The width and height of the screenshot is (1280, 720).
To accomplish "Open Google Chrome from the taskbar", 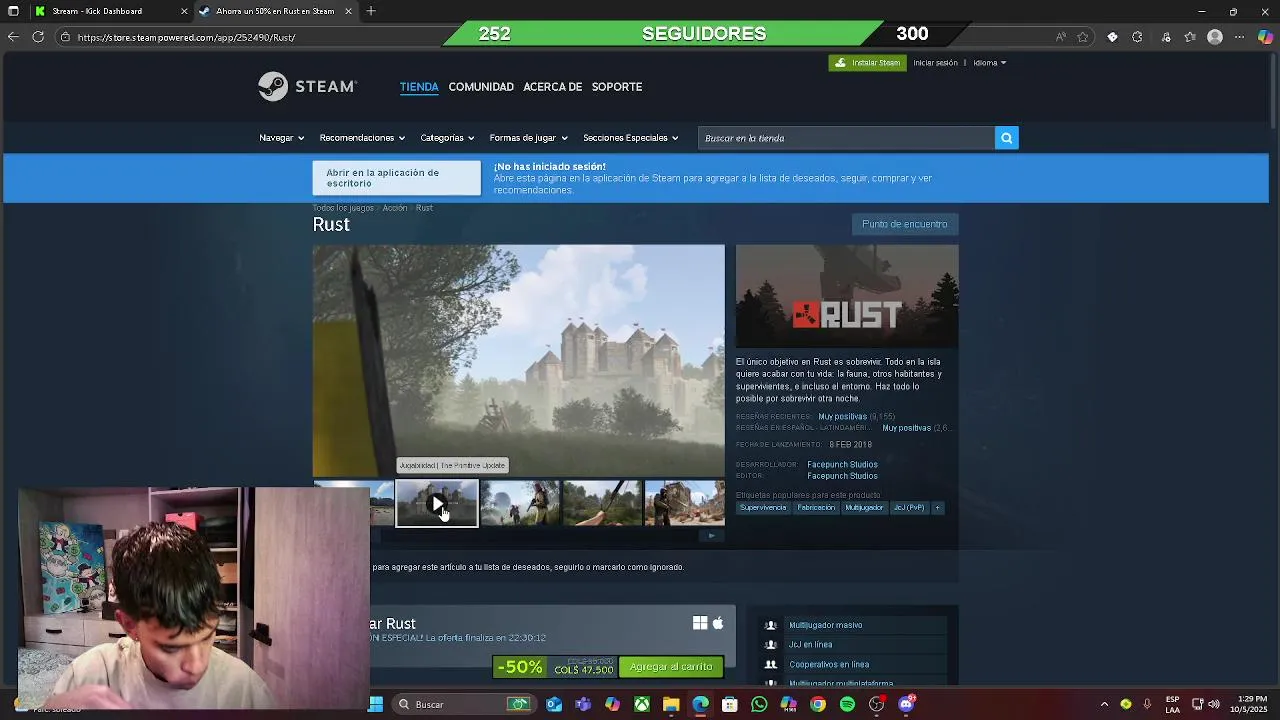I will pos(818,704).
